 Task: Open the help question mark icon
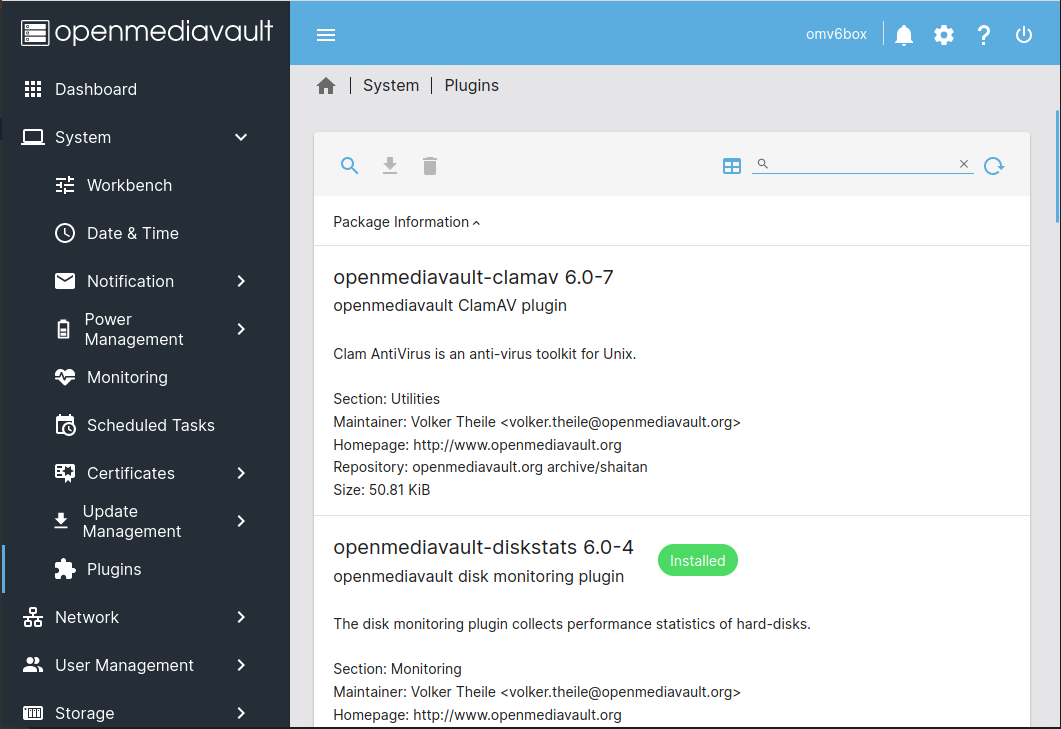pyautogui.click(x=983, y=34)
